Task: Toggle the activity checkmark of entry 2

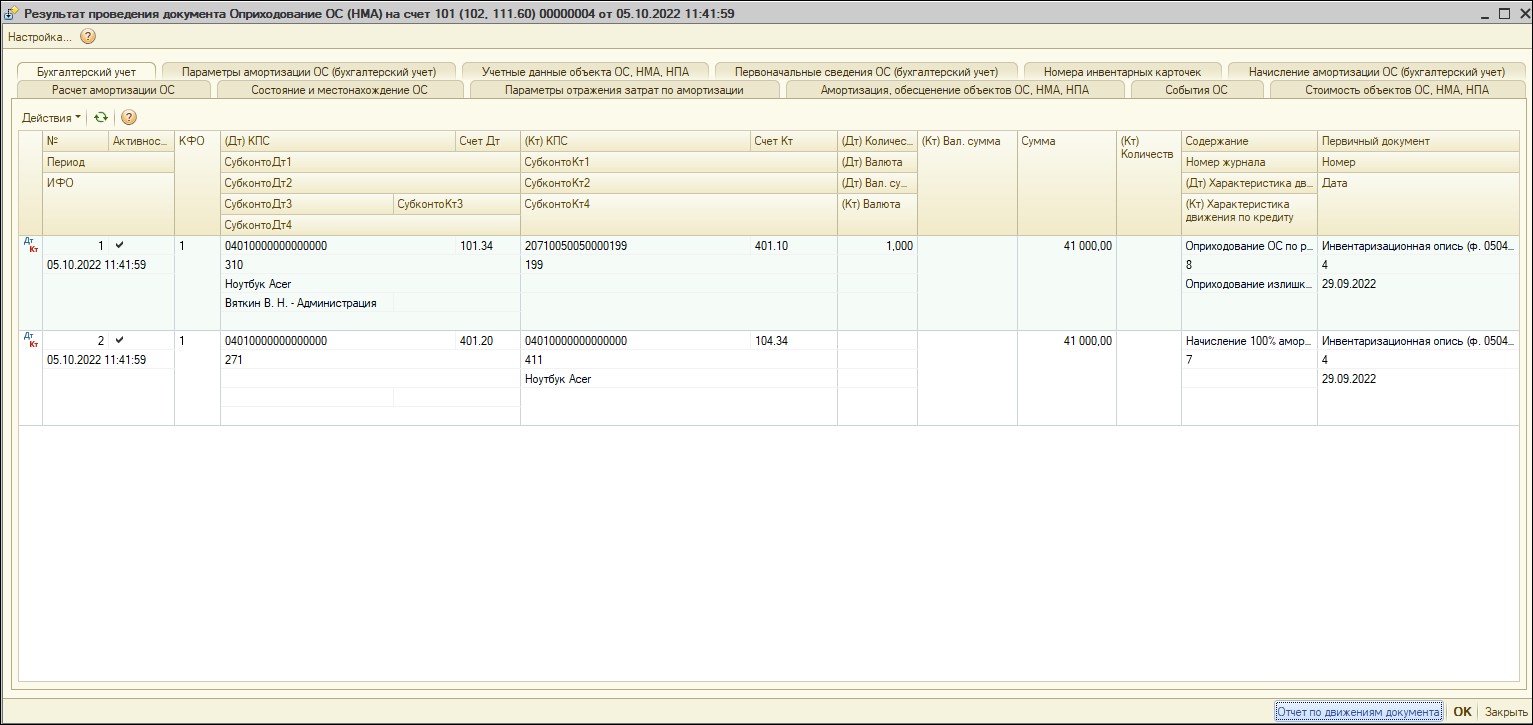Action: (120, 341)
